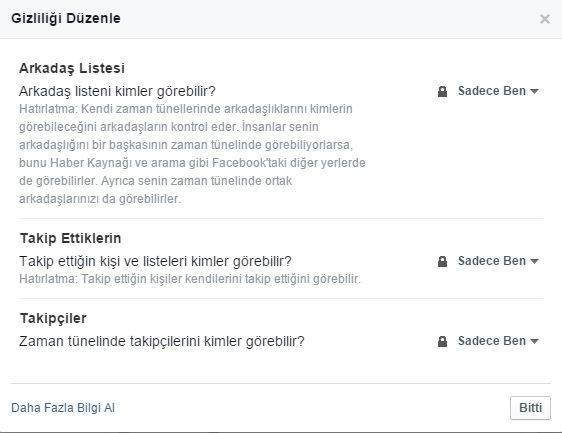Expand the arrow next to Arkadaş Listesi Sadece Ben
This screenshot has height=433, width=562.
point(534,91)
